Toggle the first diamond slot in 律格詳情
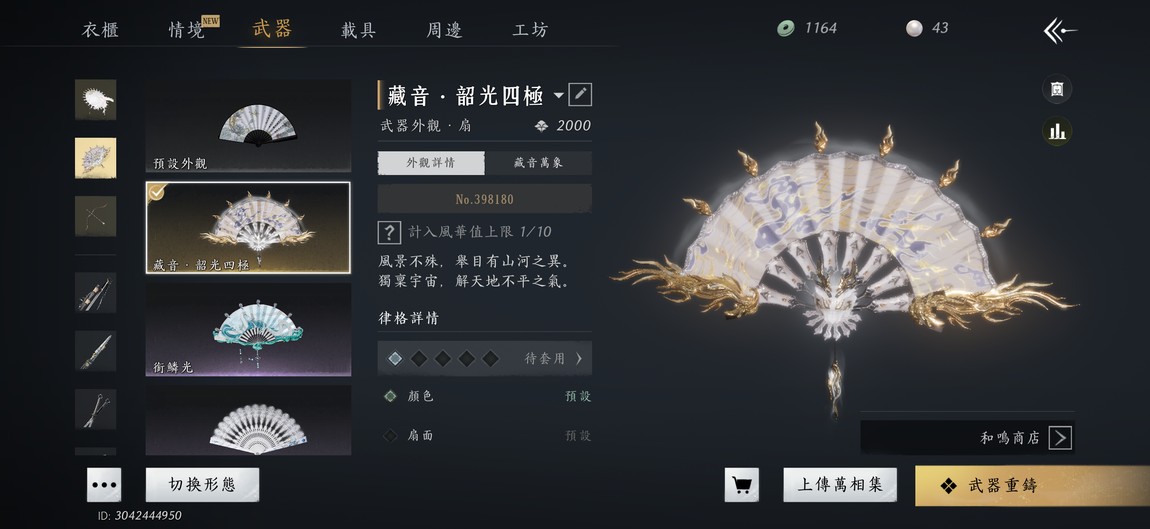Screen dimensions: 1150x529 pyautogui.click(x=395, y=359)
